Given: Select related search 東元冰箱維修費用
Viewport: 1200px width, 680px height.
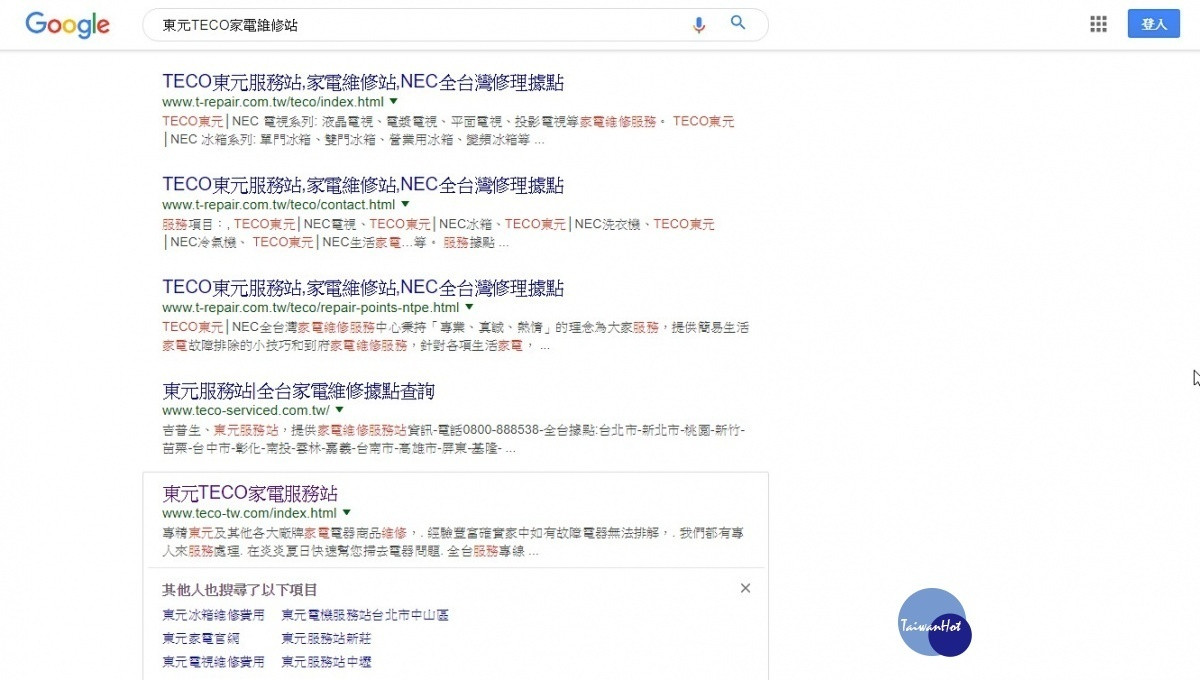Looking at the screenshot, I should [213, 615].
